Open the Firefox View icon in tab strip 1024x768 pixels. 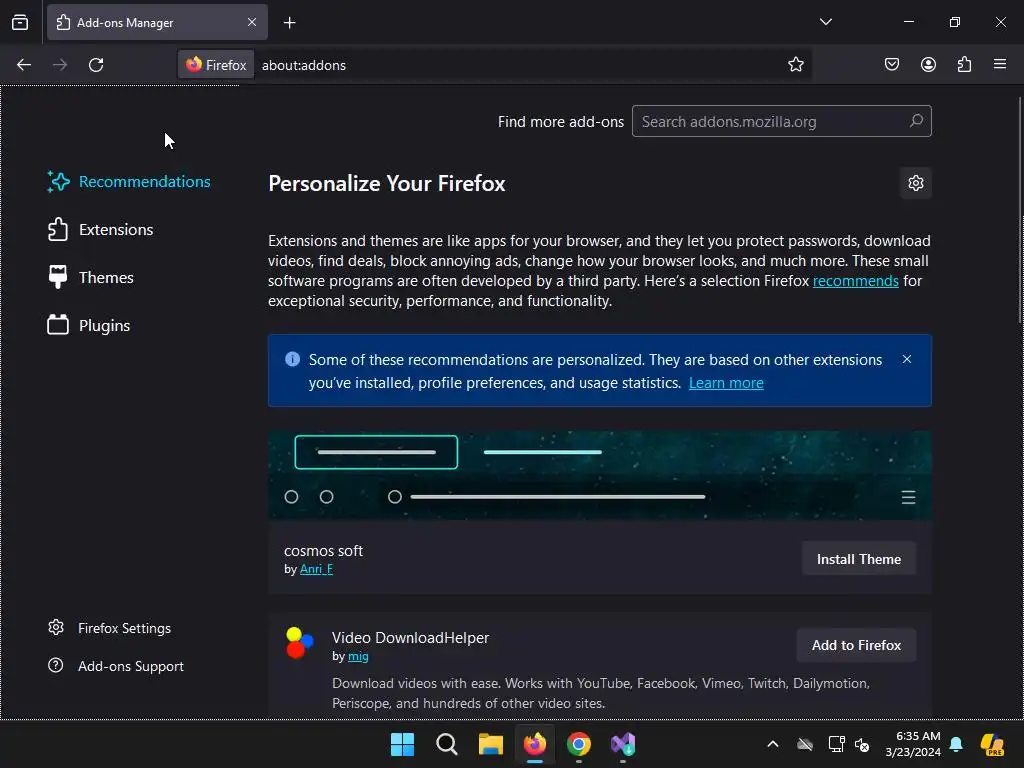click(x=20, y=22)
